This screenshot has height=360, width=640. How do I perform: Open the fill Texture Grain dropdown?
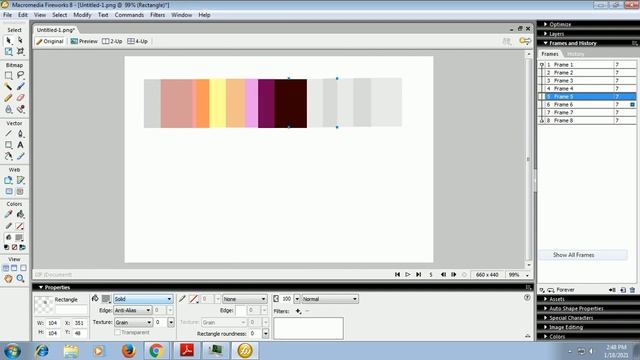tap(133, 322)
